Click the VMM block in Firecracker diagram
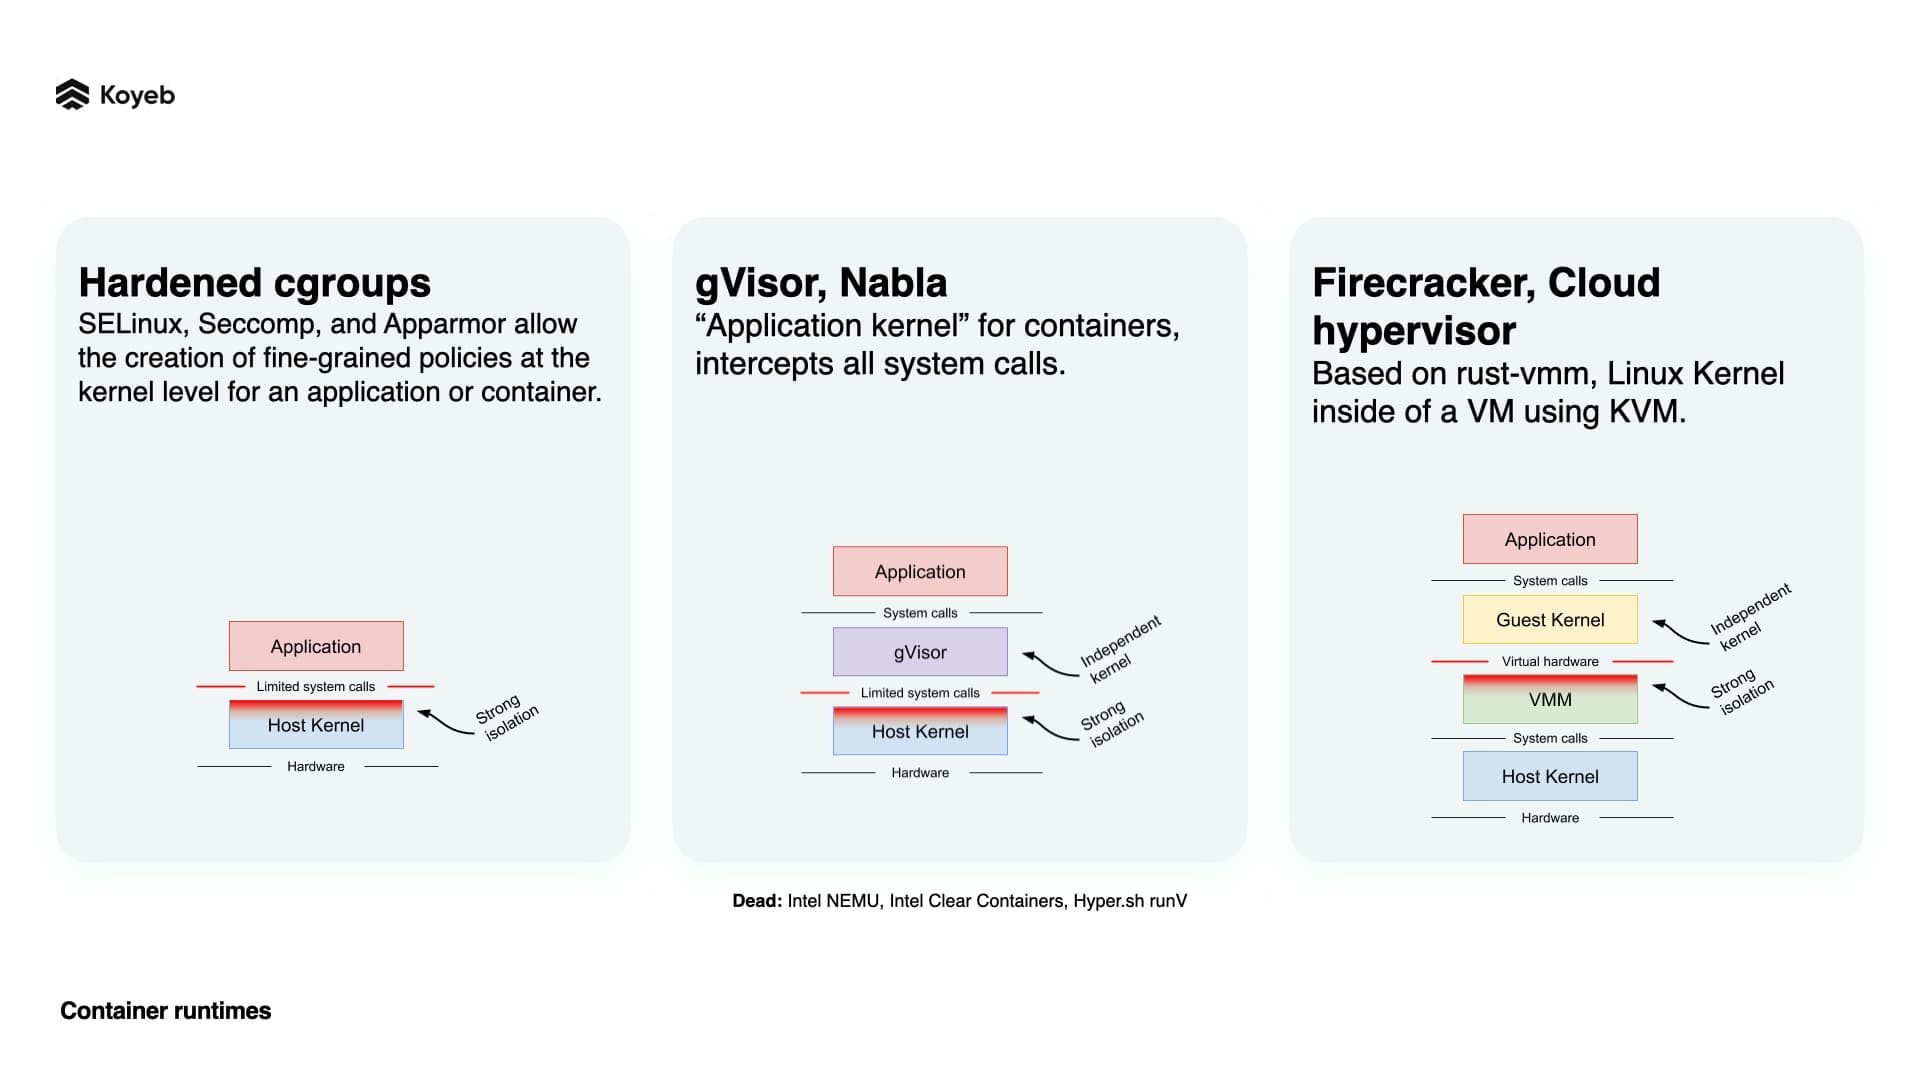Image resolution: width=1920 pixels, height=1080 pixels. (x=1549, y=699)
